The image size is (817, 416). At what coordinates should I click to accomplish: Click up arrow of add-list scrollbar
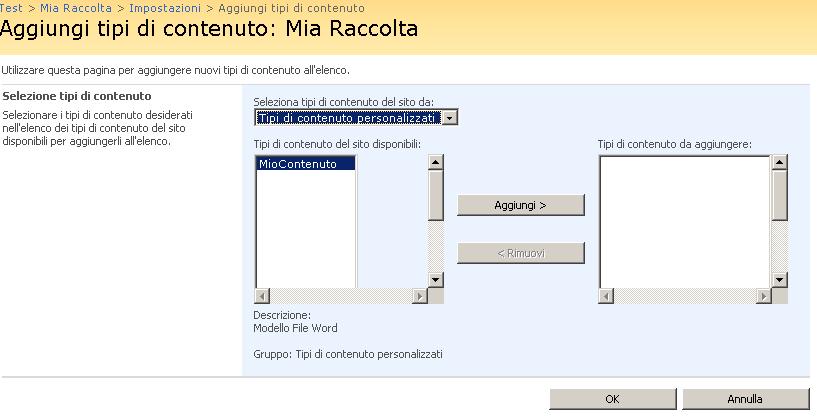pos(779,162)
